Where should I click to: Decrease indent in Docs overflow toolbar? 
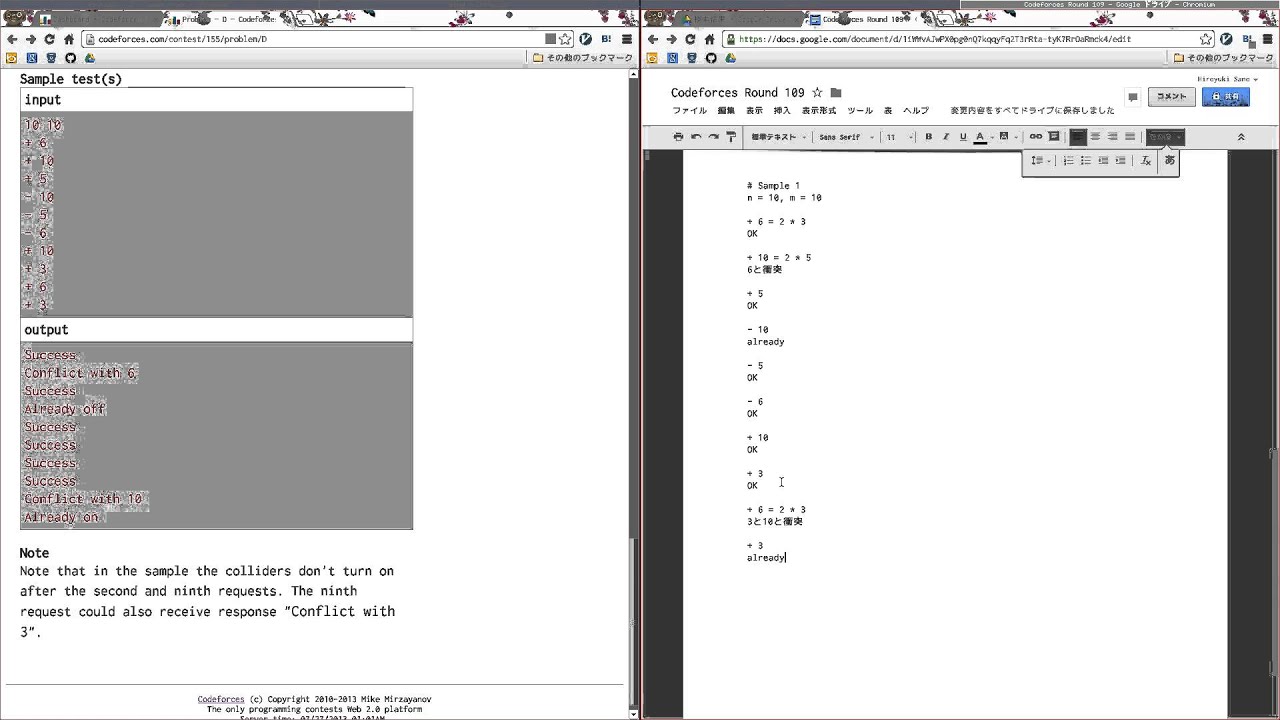1103,161
